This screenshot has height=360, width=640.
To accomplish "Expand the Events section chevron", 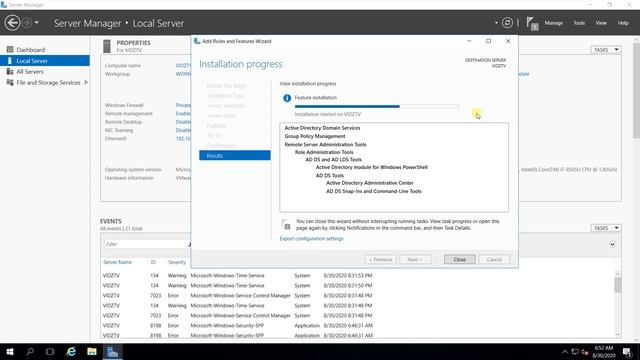I will [x=612, y=244].
